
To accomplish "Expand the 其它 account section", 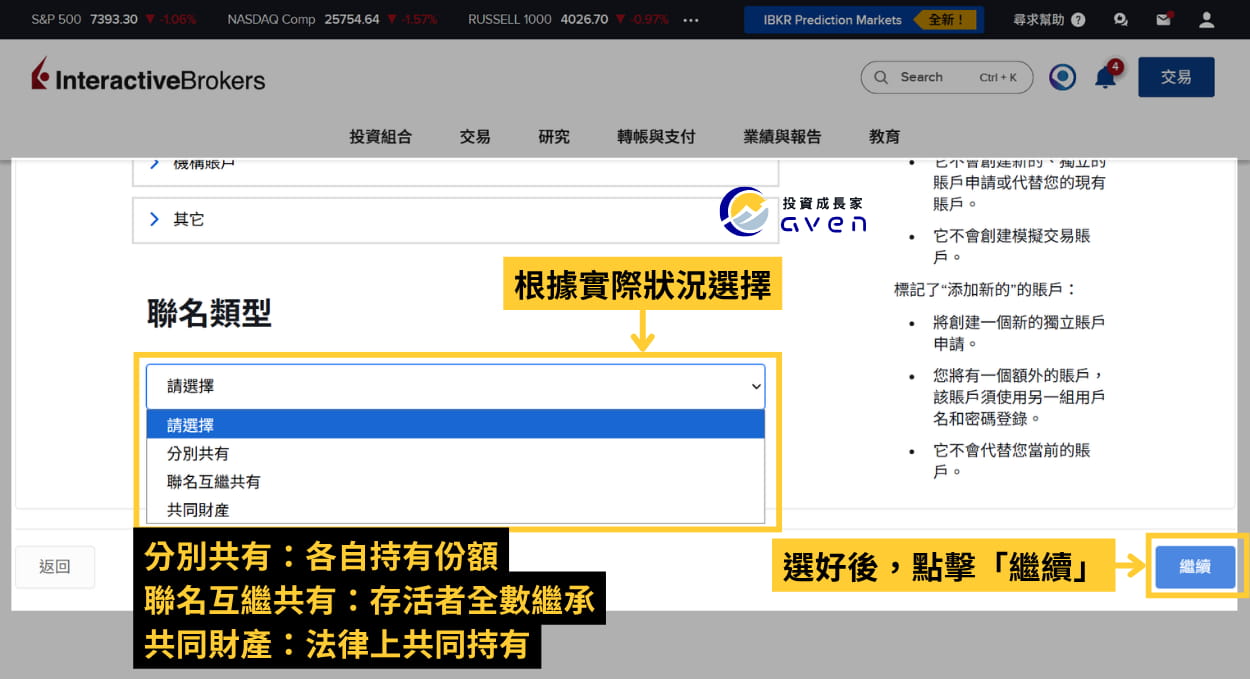I will [455, 219].
